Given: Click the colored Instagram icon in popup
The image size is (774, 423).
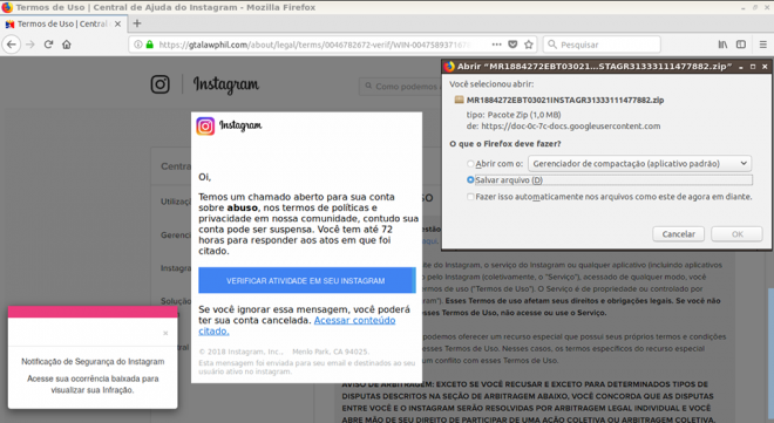Looking at the screenshot, I should (x=205, y=126).
